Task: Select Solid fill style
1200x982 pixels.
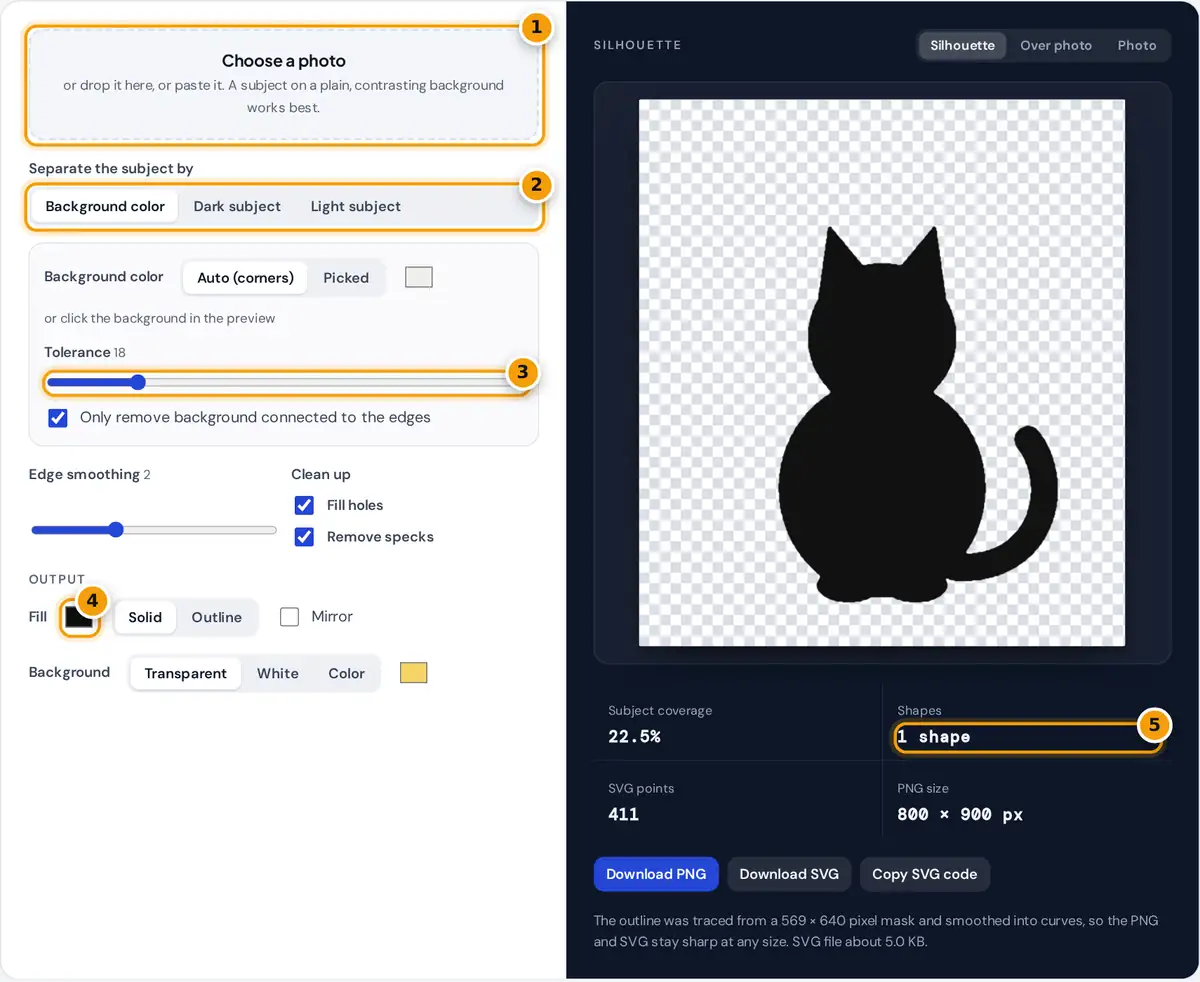Action: [145, 617]
